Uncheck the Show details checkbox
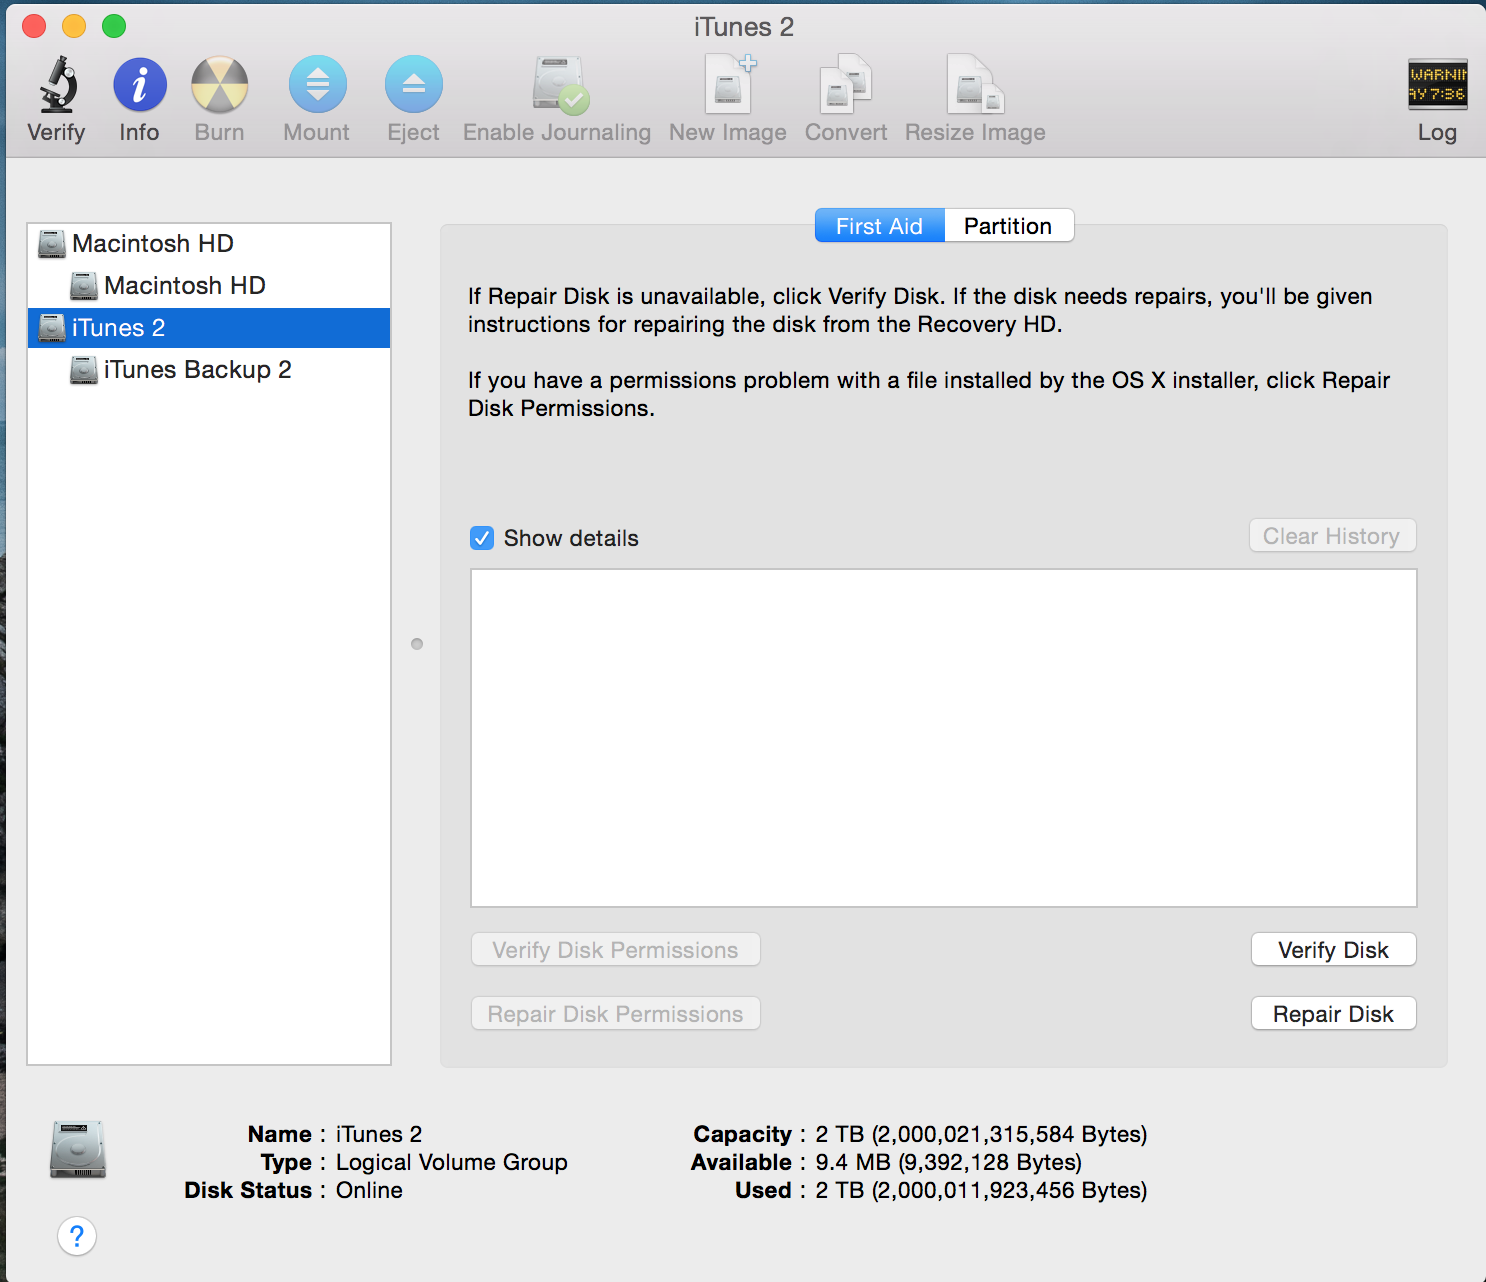 pyautogui.click(x=482, y=538)
